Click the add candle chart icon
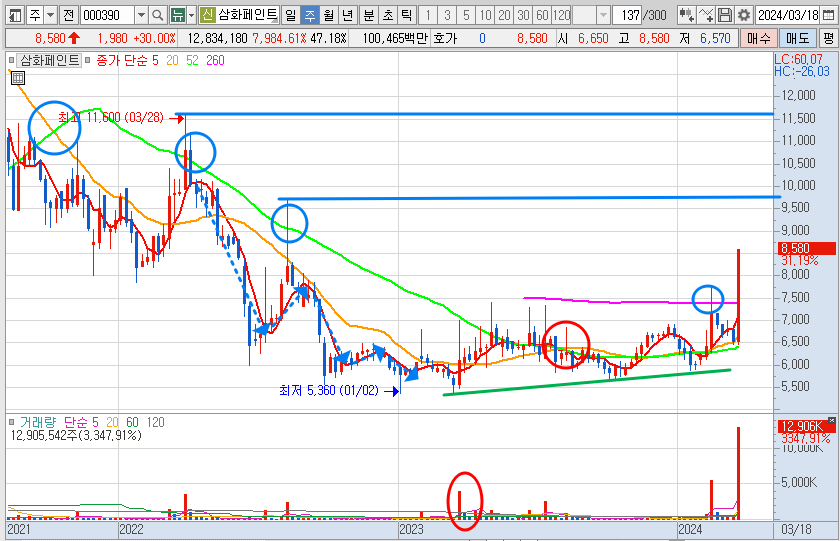840x541 pixels. click(x=686, y=15)
